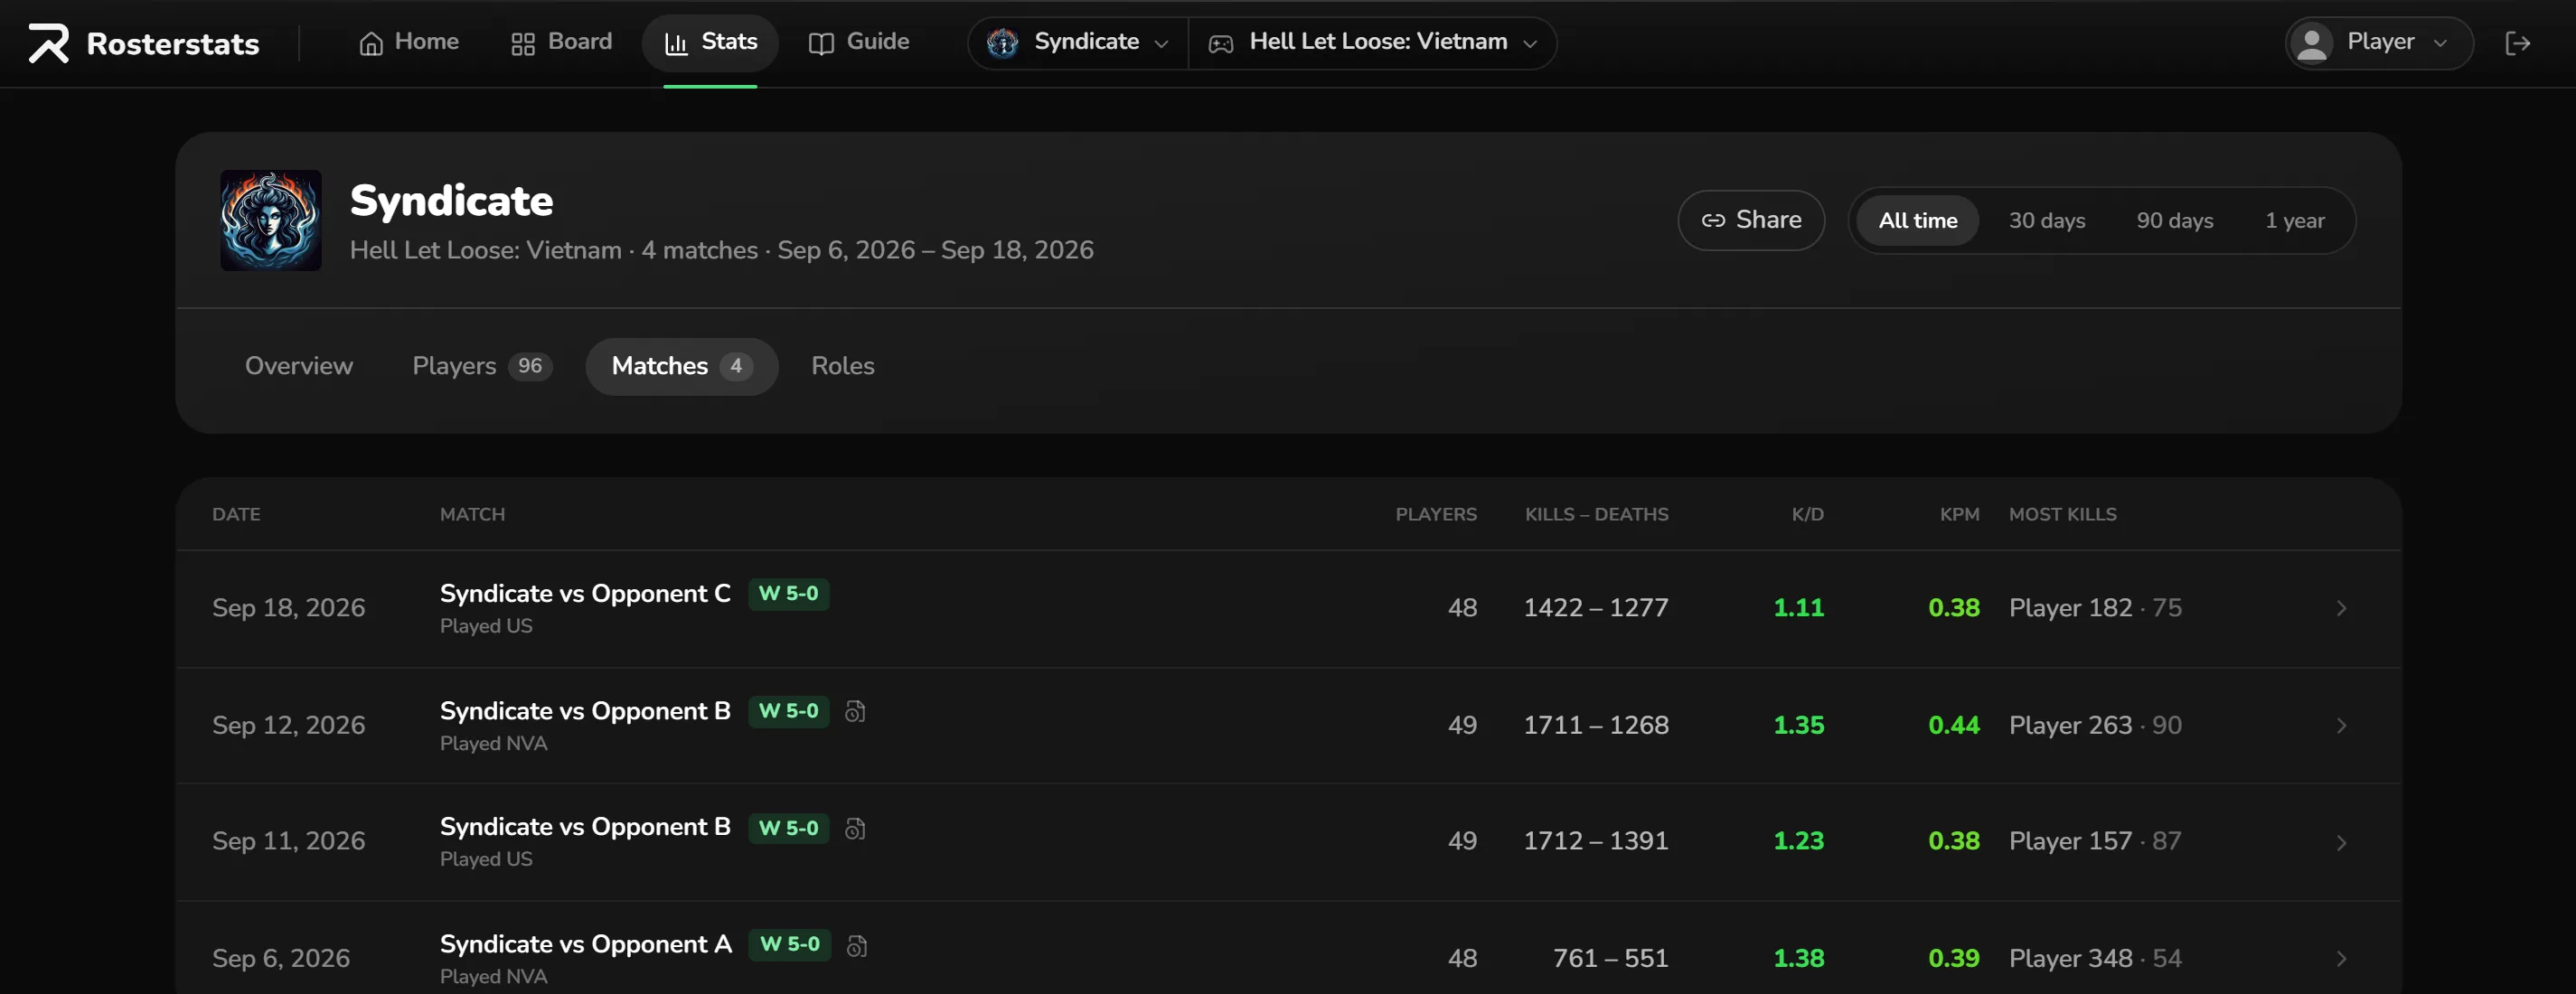Screen dimensions: 2576x994
Task: Click the Syndicate page title
Action: tap(451, 201)
